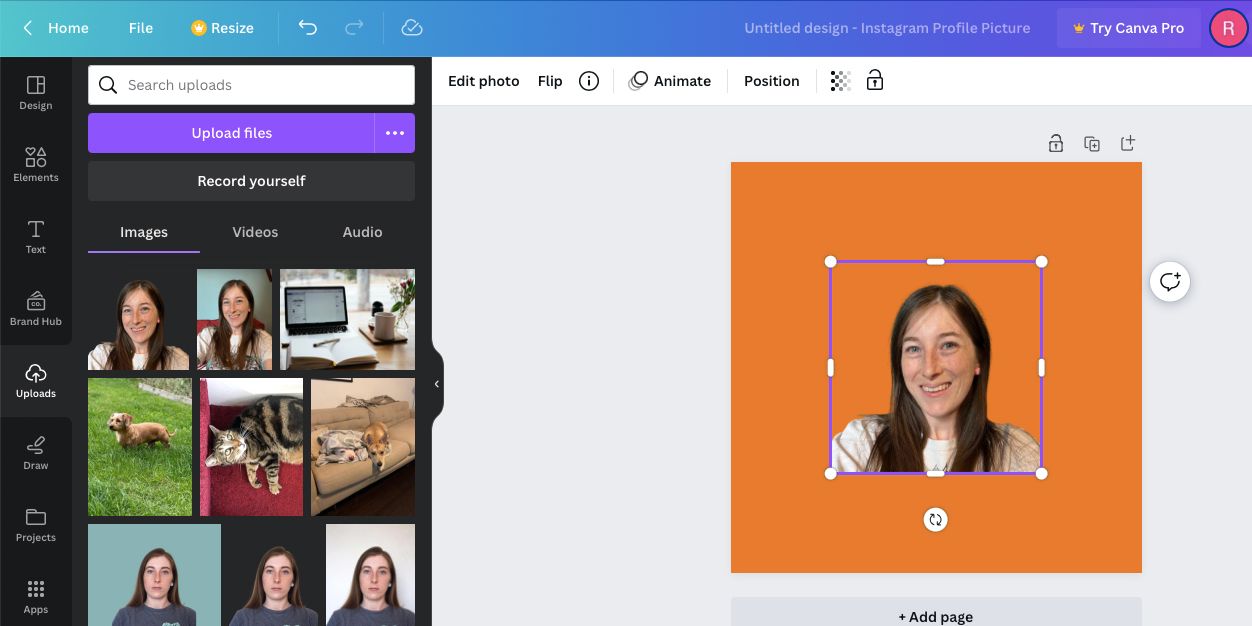Image resolution: width=1252 pixels, height=626 pixels.
Task: Click the redo arrow icon
Action: pos(354,28)
